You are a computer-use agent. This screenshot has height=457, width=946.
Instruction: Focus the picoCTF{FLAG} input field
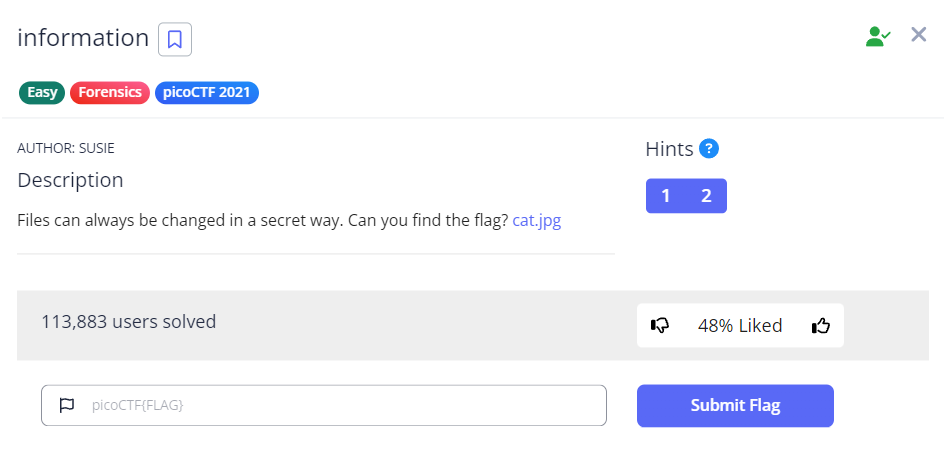pos(340,405)
